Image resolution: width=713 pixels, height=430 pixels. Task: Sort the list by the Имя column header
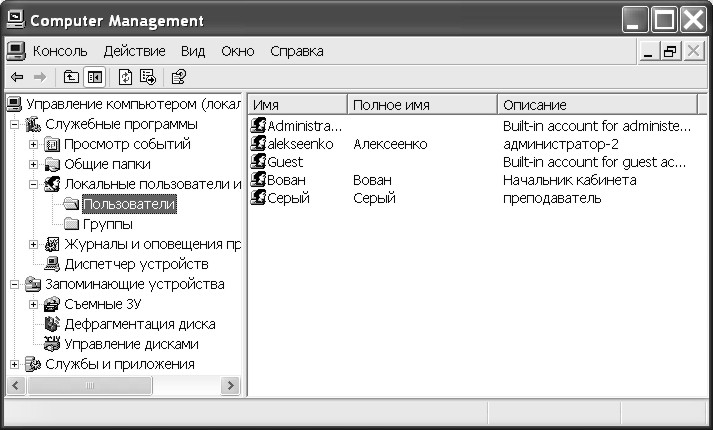(x=298, y=105)
